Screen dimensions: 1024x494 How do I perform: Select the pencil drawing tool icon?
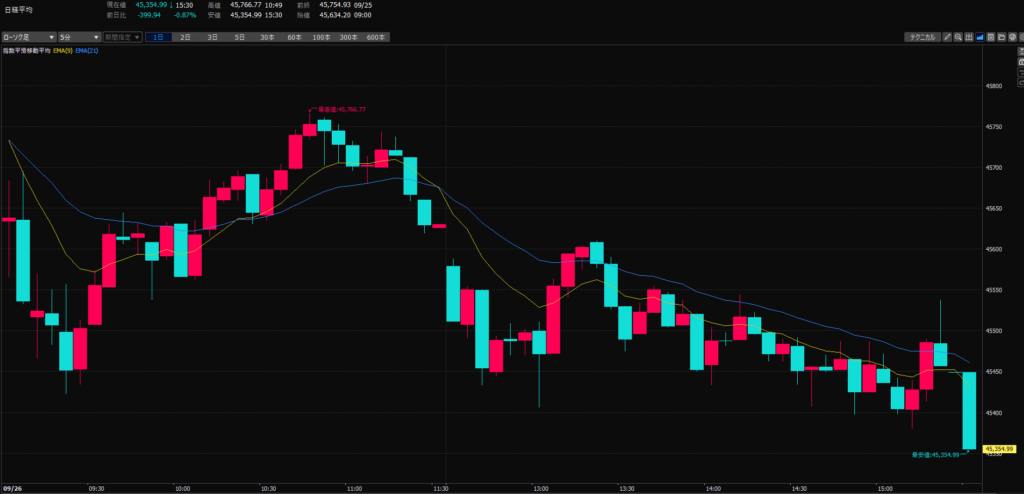(x=946, y=37)
